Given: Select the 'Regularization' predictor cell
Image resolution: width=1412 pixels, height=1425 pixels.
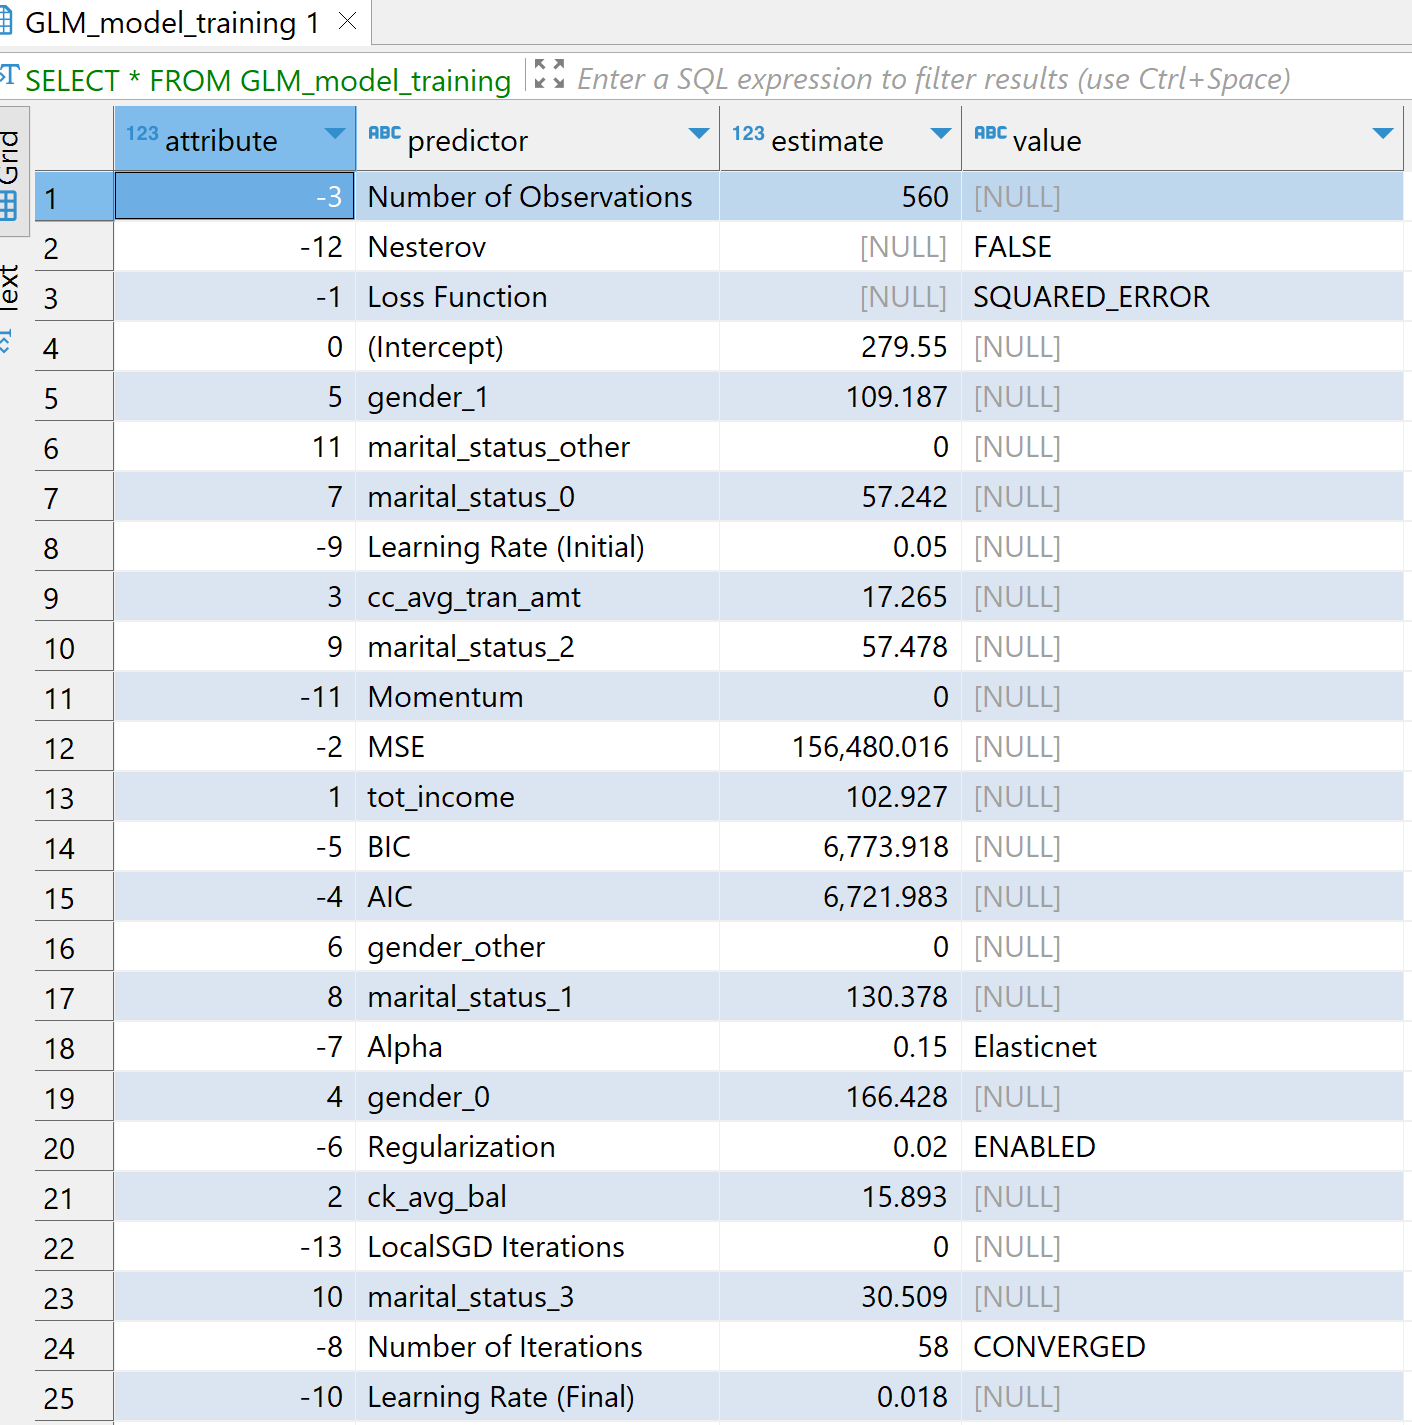Looking at the screenshot, I should (538, 1147).
